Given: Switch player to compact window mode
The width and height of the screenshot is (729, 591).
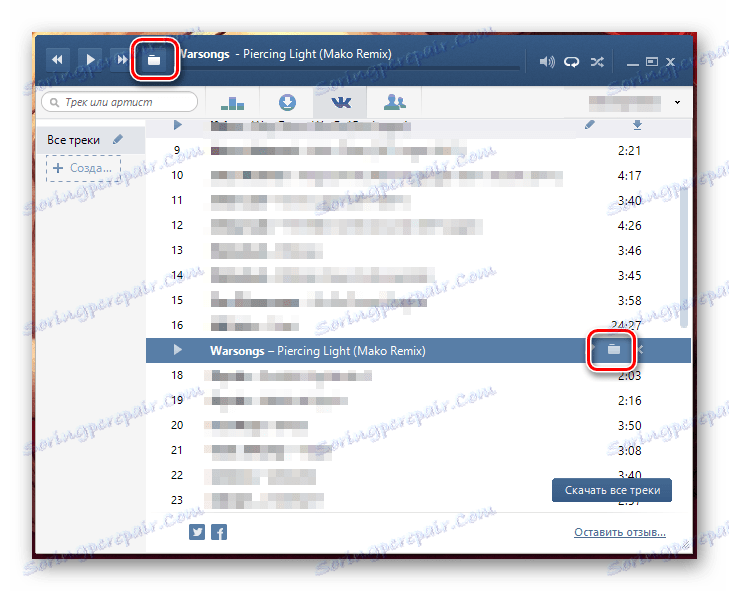Looking at the screenshot, I should [652, 61].
